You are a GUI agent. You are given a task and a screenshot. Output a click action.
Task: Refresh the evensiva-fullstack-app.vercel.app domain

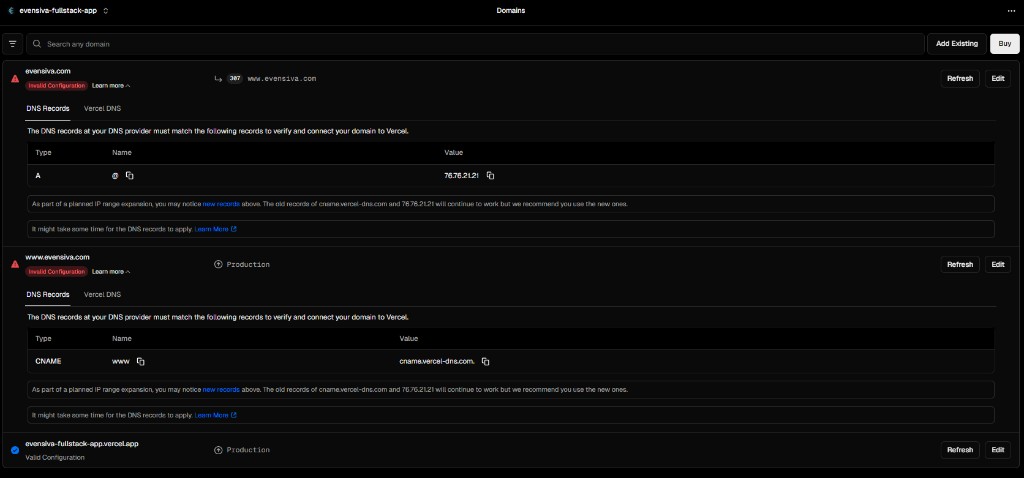[960, 450]
